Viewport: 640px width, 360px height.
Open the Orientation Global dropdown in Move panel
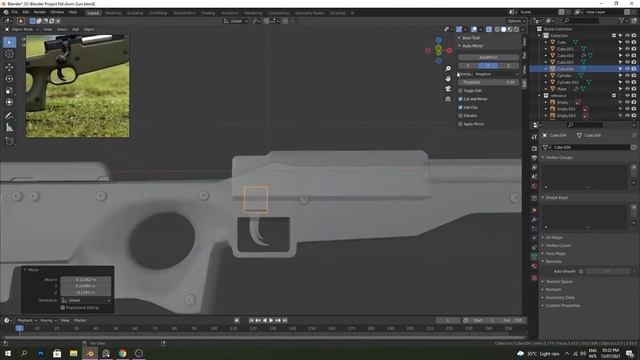86,300
